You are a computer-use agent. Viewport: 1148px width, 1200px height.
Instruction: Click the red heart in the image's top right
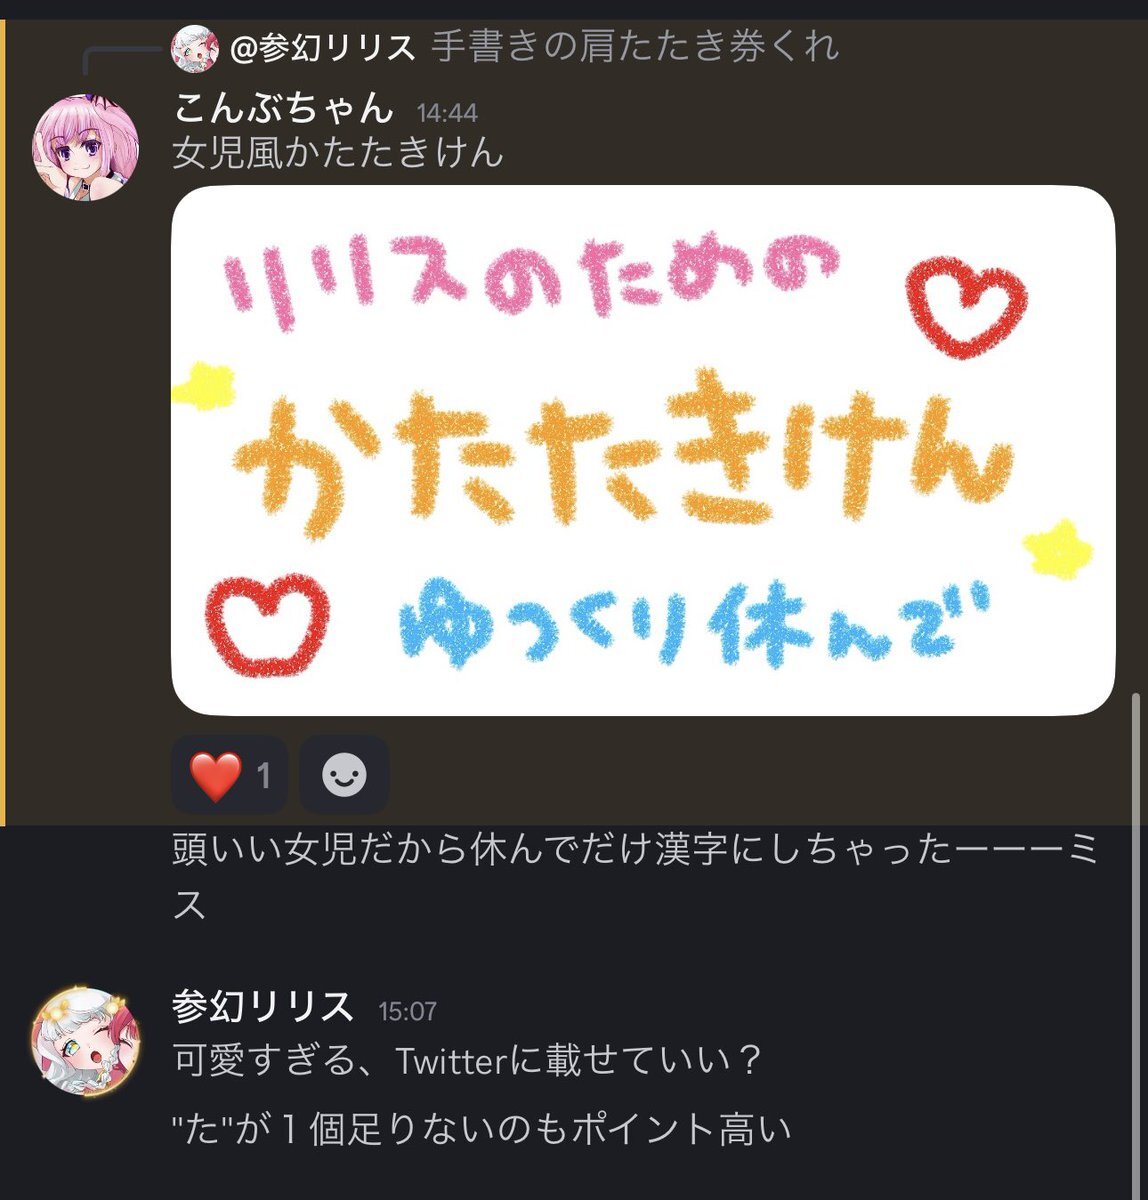965,306
